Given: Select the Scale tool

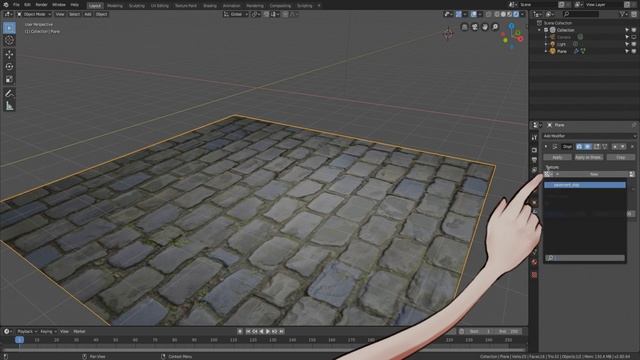Looking at the screenshot, I should (9, 79).
